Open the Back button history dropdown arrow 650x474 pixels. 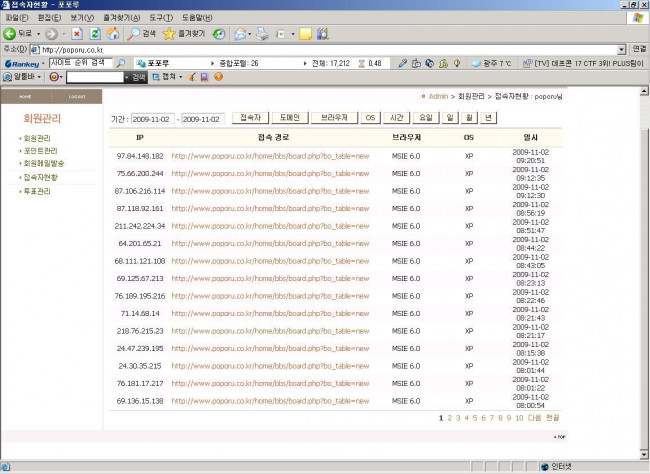tap(38, 33)
